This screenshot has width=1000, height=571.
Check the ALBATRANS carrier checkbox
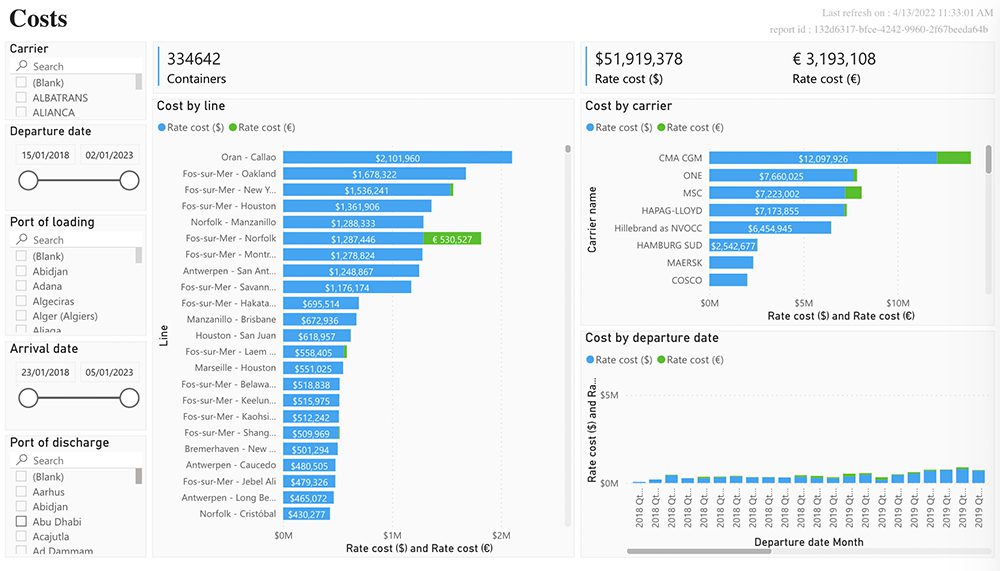pos(21,98)
